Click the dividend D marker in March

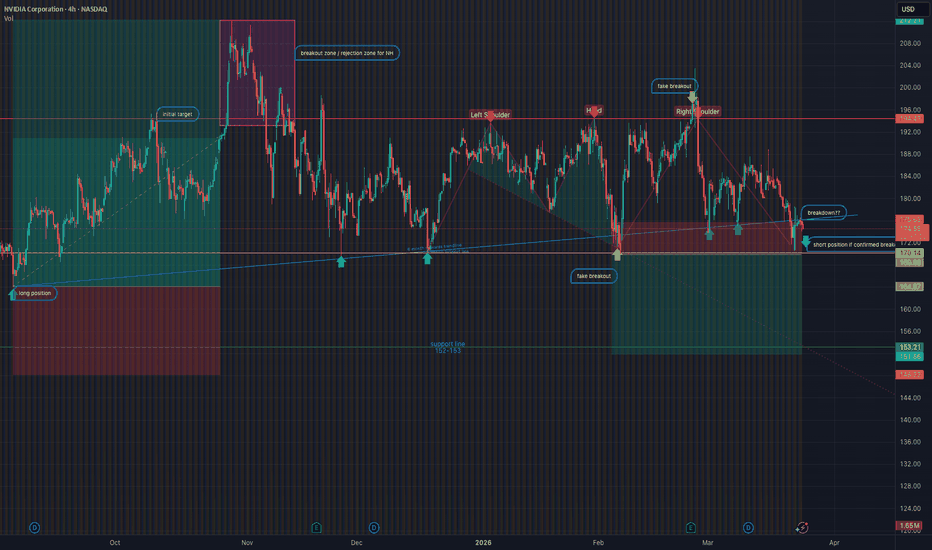point(748,526)
